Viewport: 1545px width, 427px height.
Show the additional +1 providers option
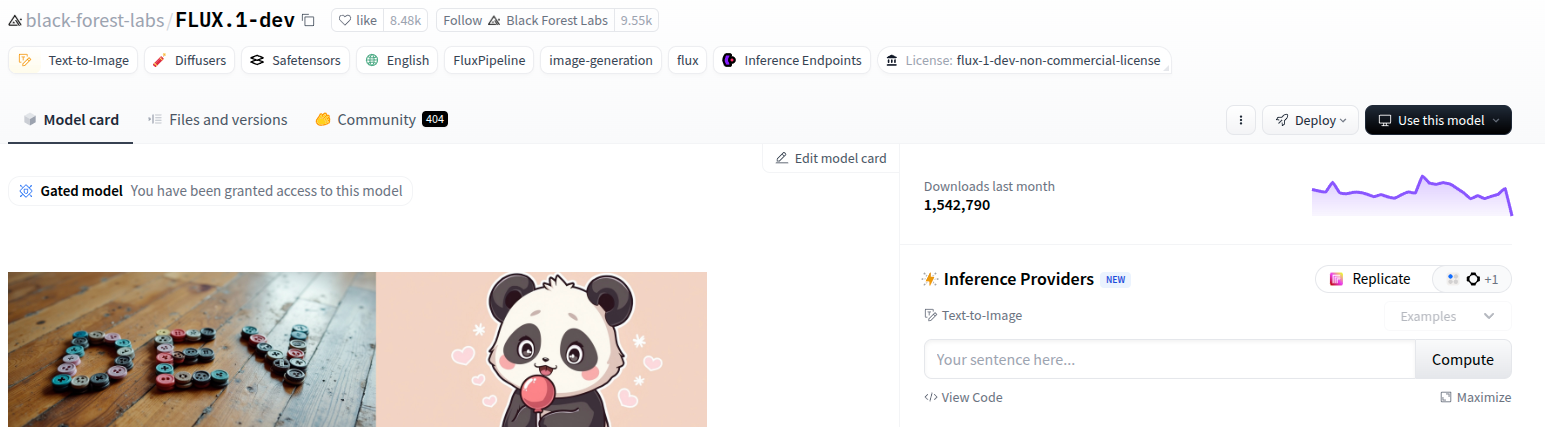(1472, 279)
